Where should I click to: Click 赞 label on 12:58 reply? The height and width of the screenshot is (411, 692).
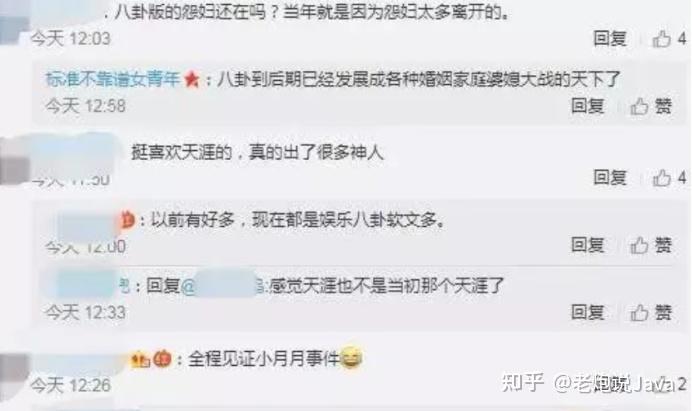click(663, 106)
